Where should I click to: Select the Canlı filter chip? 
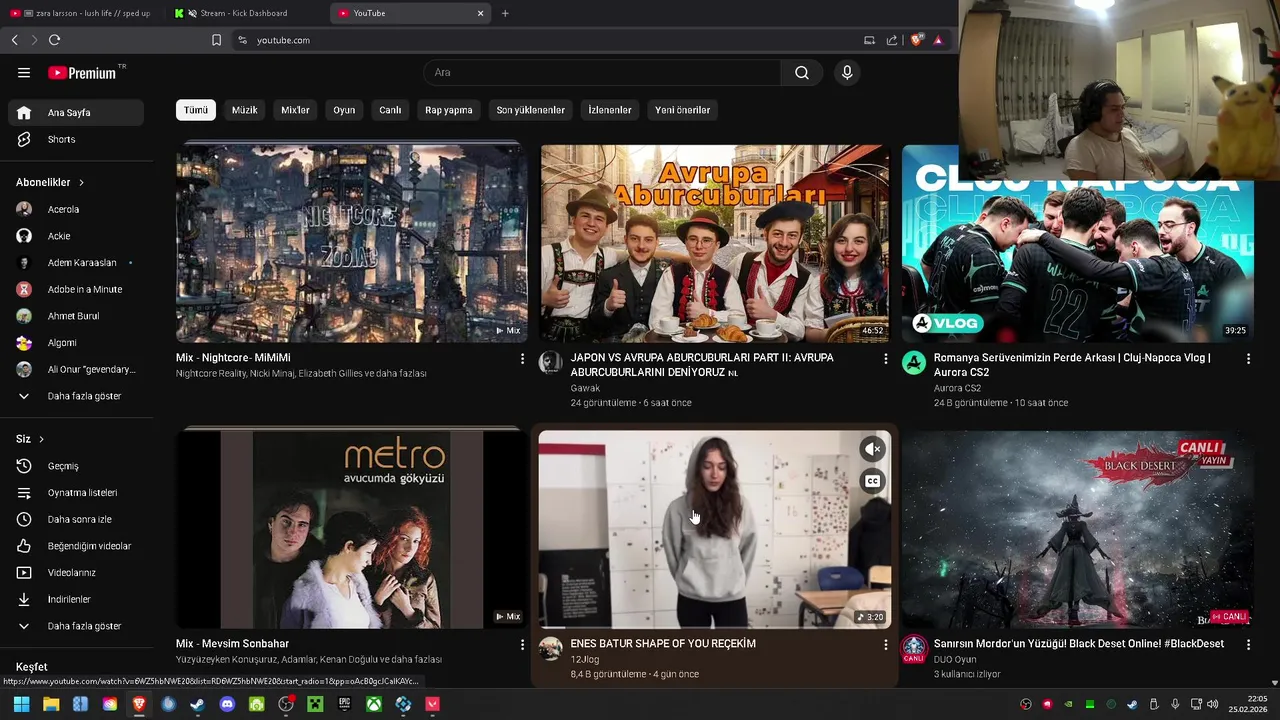coord(390,110)
